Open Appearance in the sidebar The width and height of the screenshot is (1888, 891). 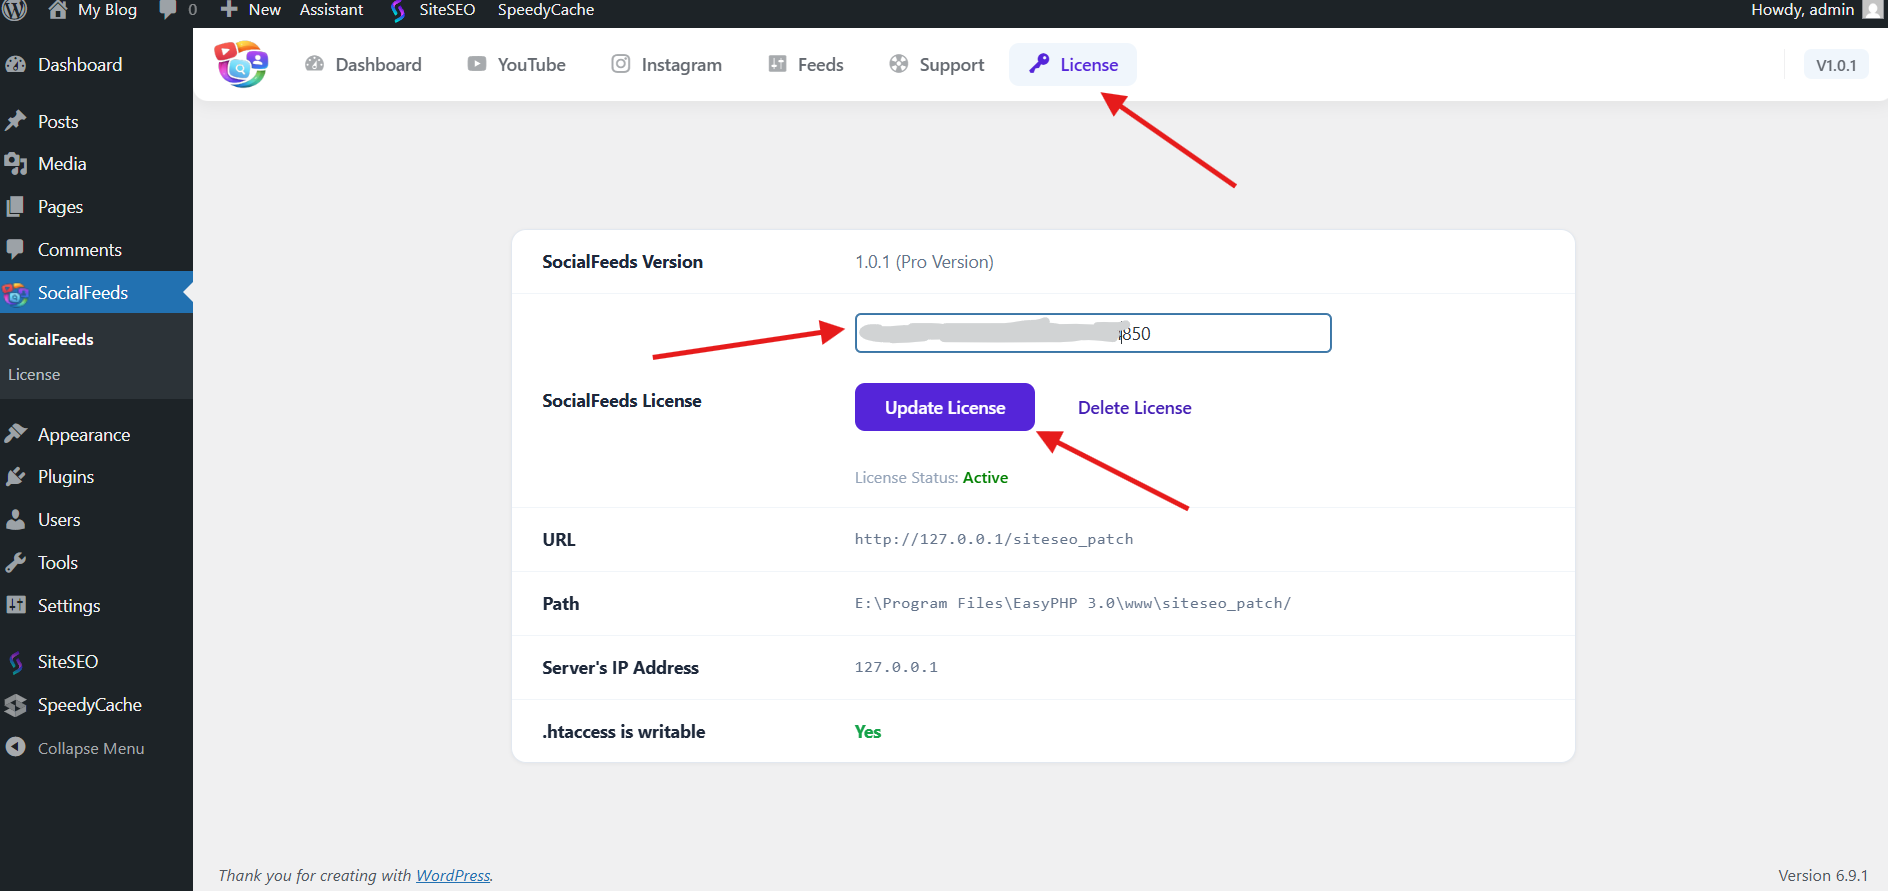[84, 435]
